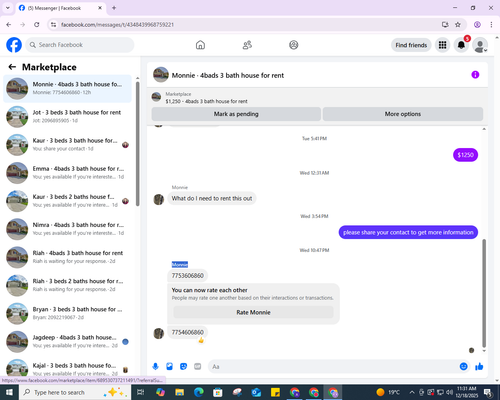Open the account profile menu
The height and width of the screenshot is (400, 500).
tap(480, 45)
